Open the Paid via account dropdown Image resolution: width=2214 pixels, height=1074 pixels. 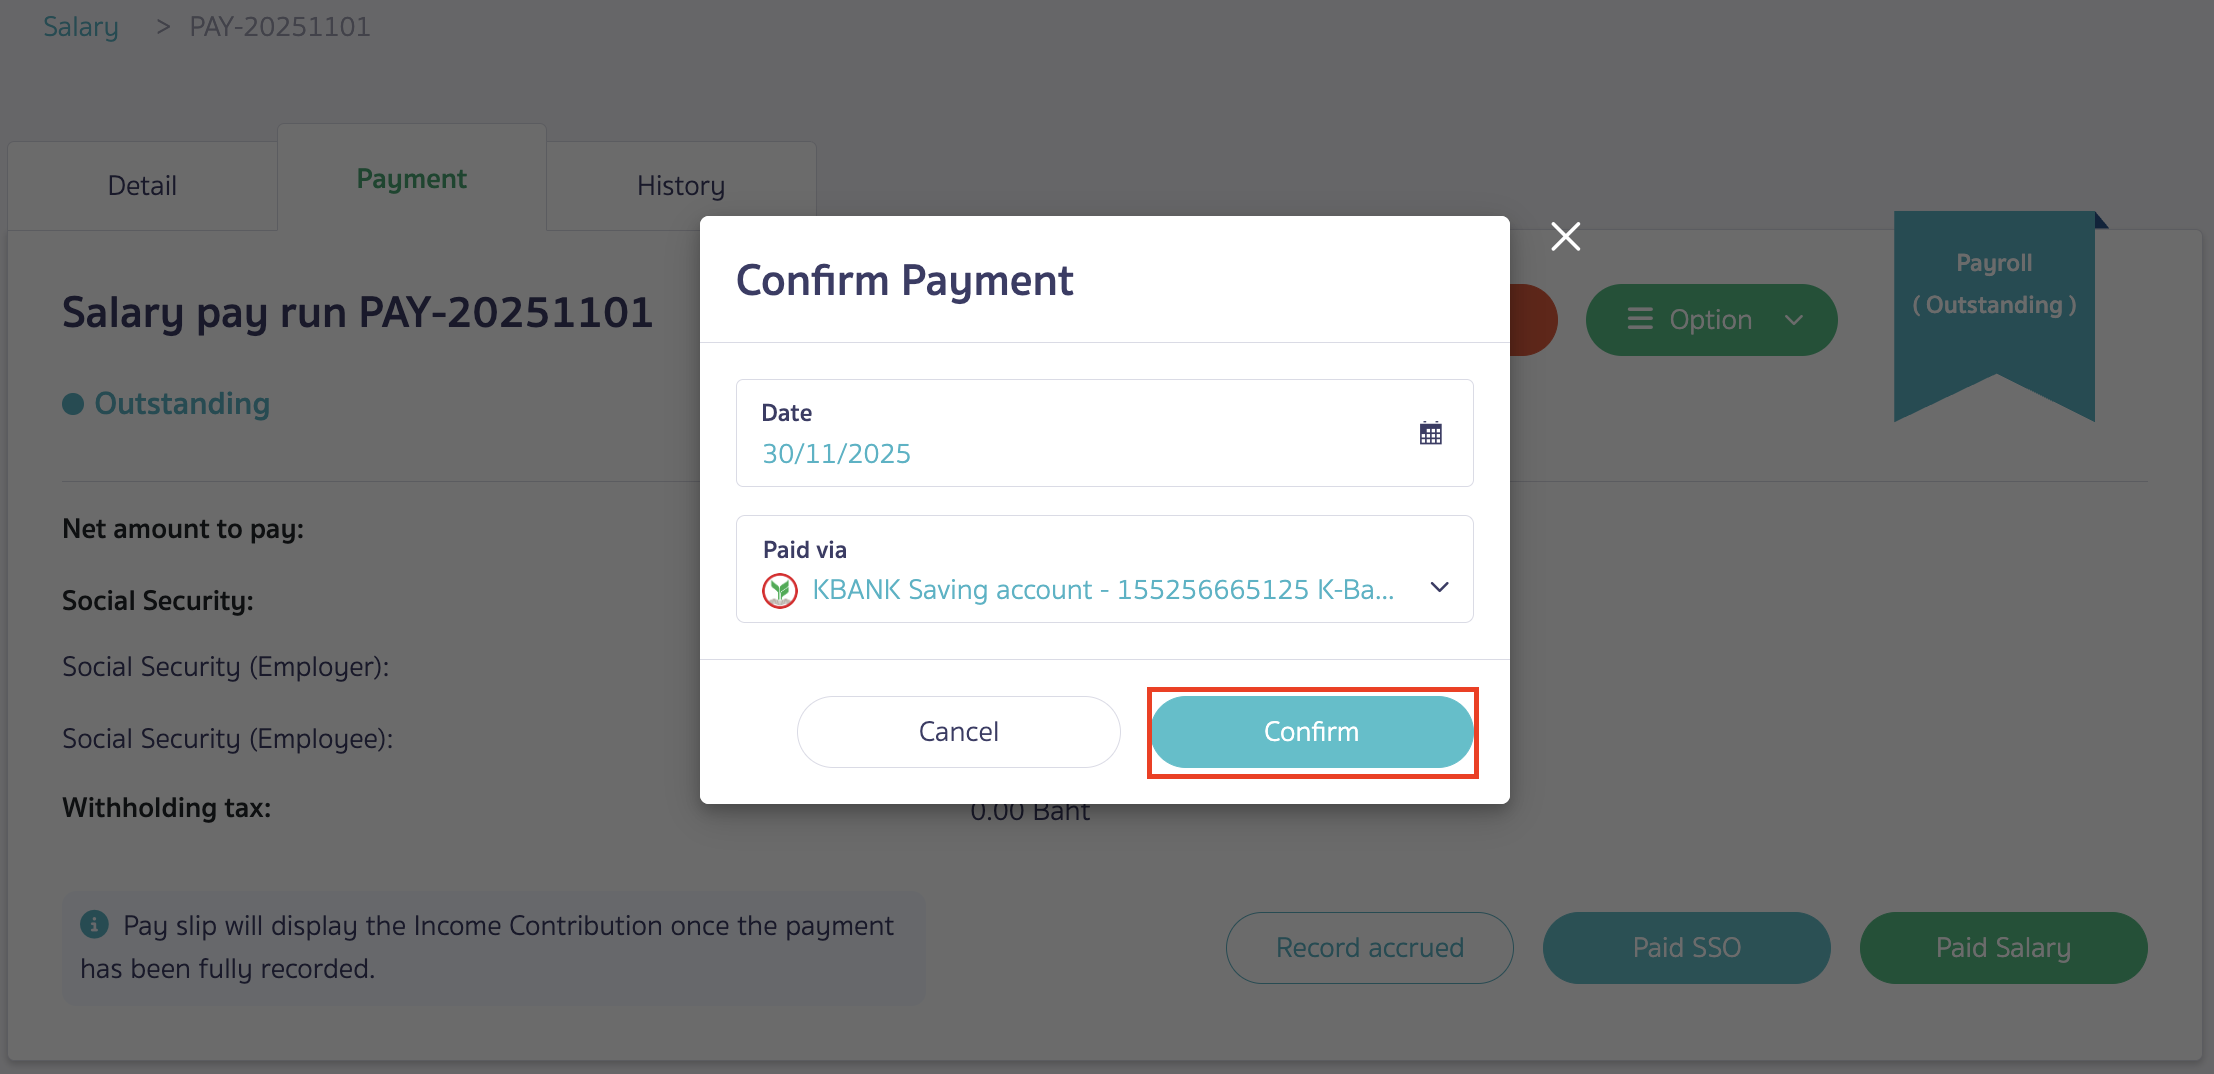point(1439,588)
